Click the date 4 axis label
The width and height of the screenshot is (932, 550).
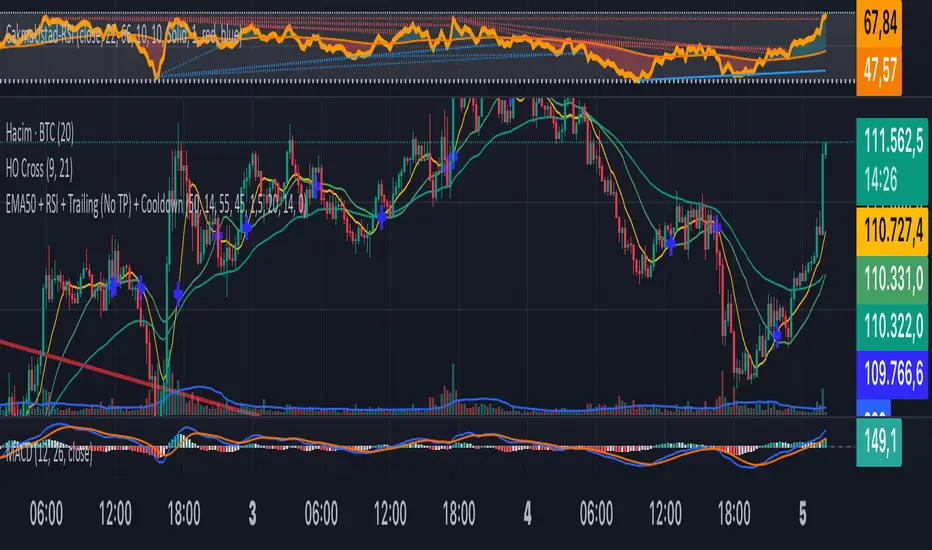(528, 513)
